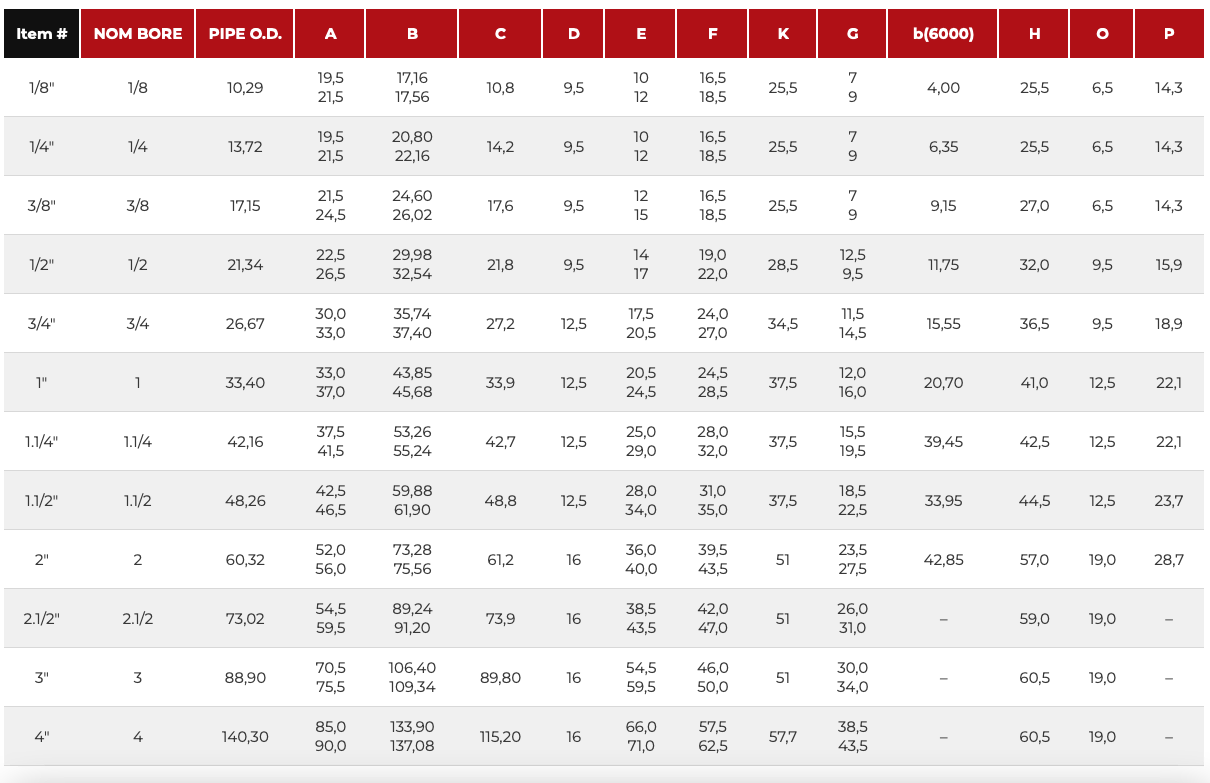This screenshot has height=783, width=1210.
Task: Click the 2.1/2" item cell
Action: pyautogui.click(x=42, y=619)
